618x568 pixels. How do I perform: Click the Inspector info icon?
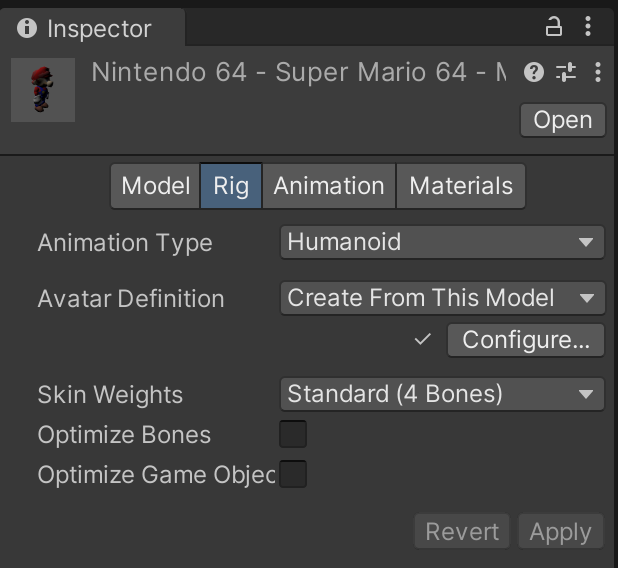pyautogui.click(x=27, y=28)
